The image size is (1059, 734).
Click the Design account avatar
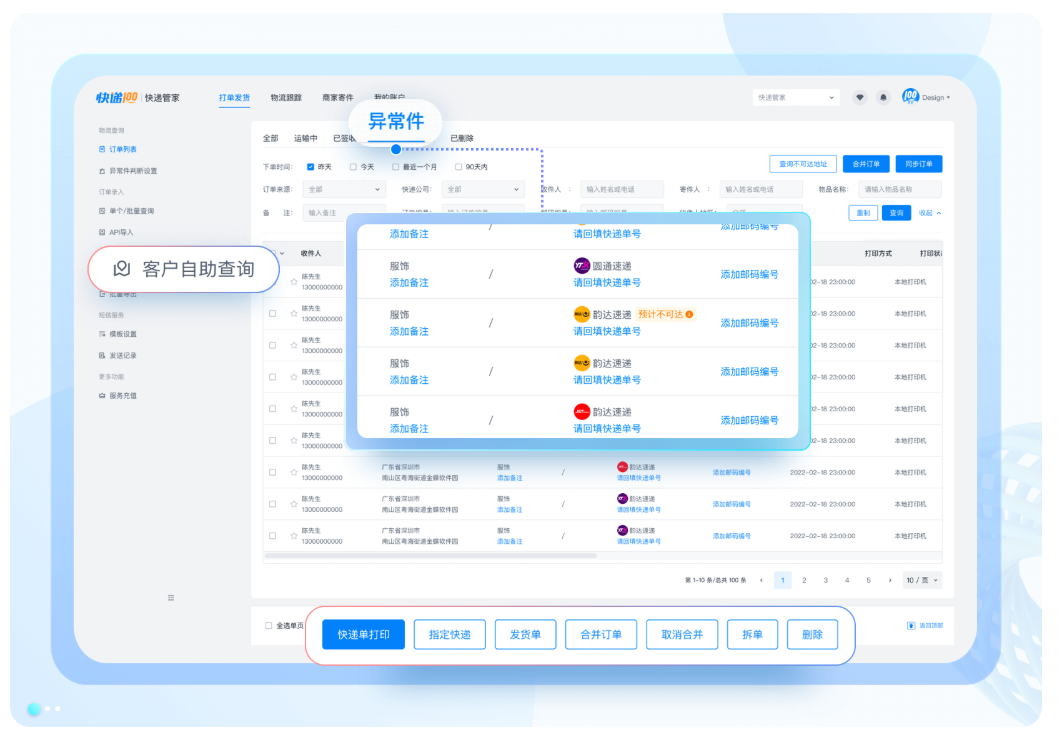tap(910, 97)
